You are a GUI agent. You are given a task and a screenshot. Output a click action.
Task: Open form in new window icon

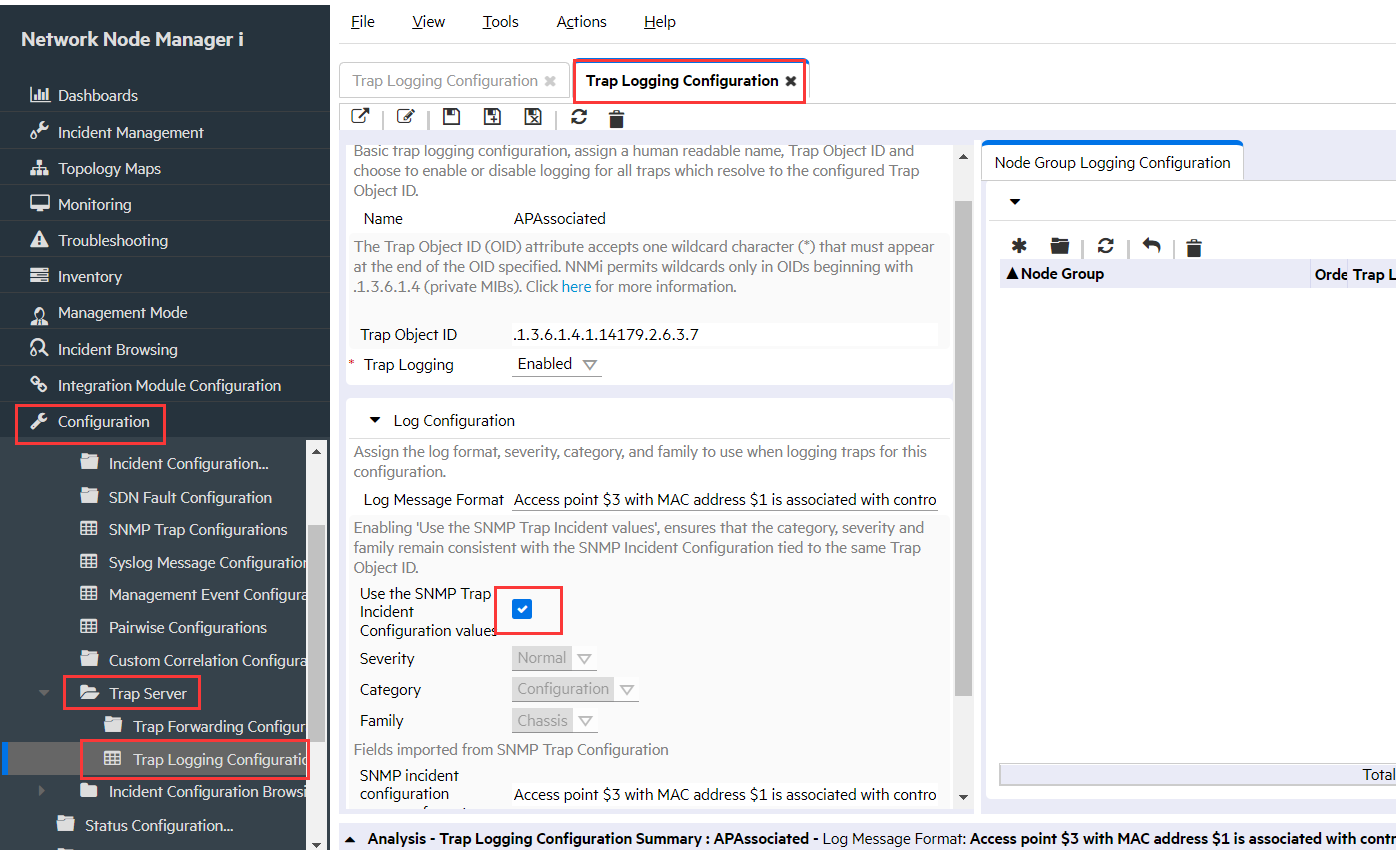click(x=360, y=117)
